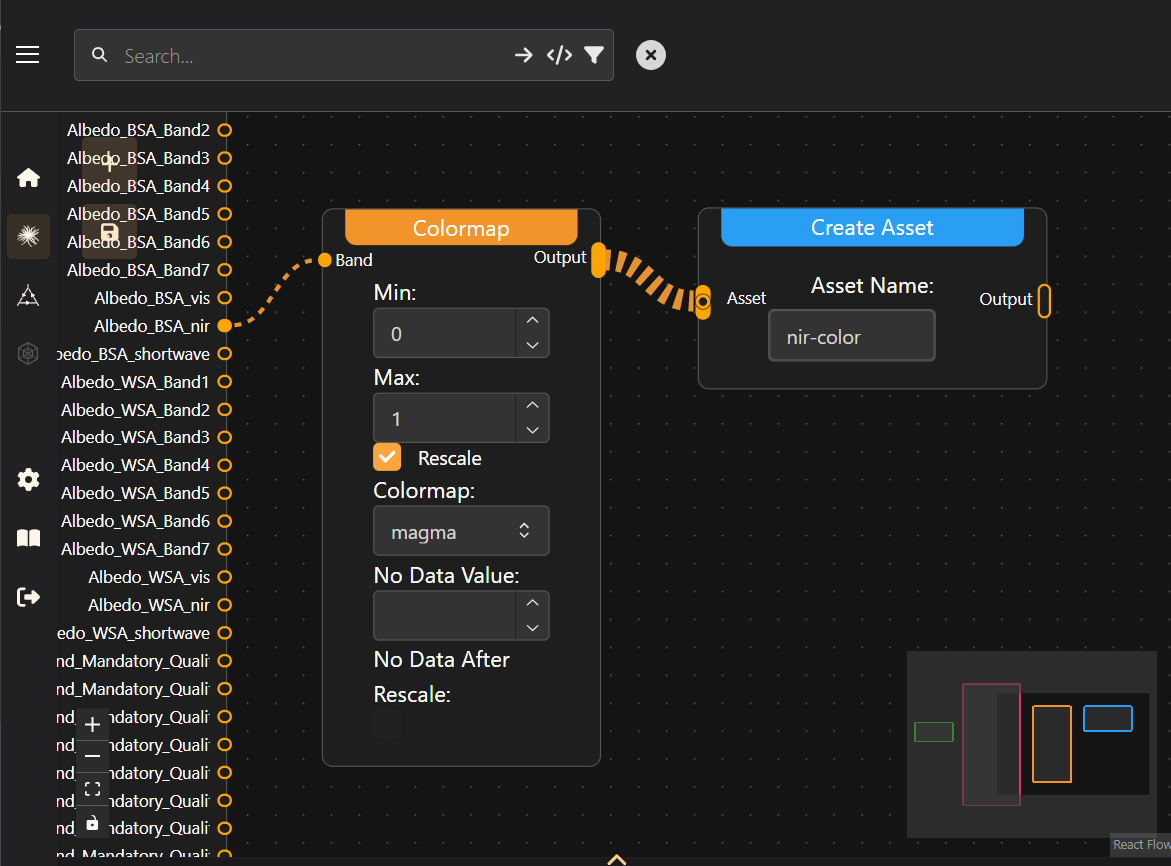1171x866 pixels.
Task: Uncheck the Rescale checkbox
Action: point(387,457)
